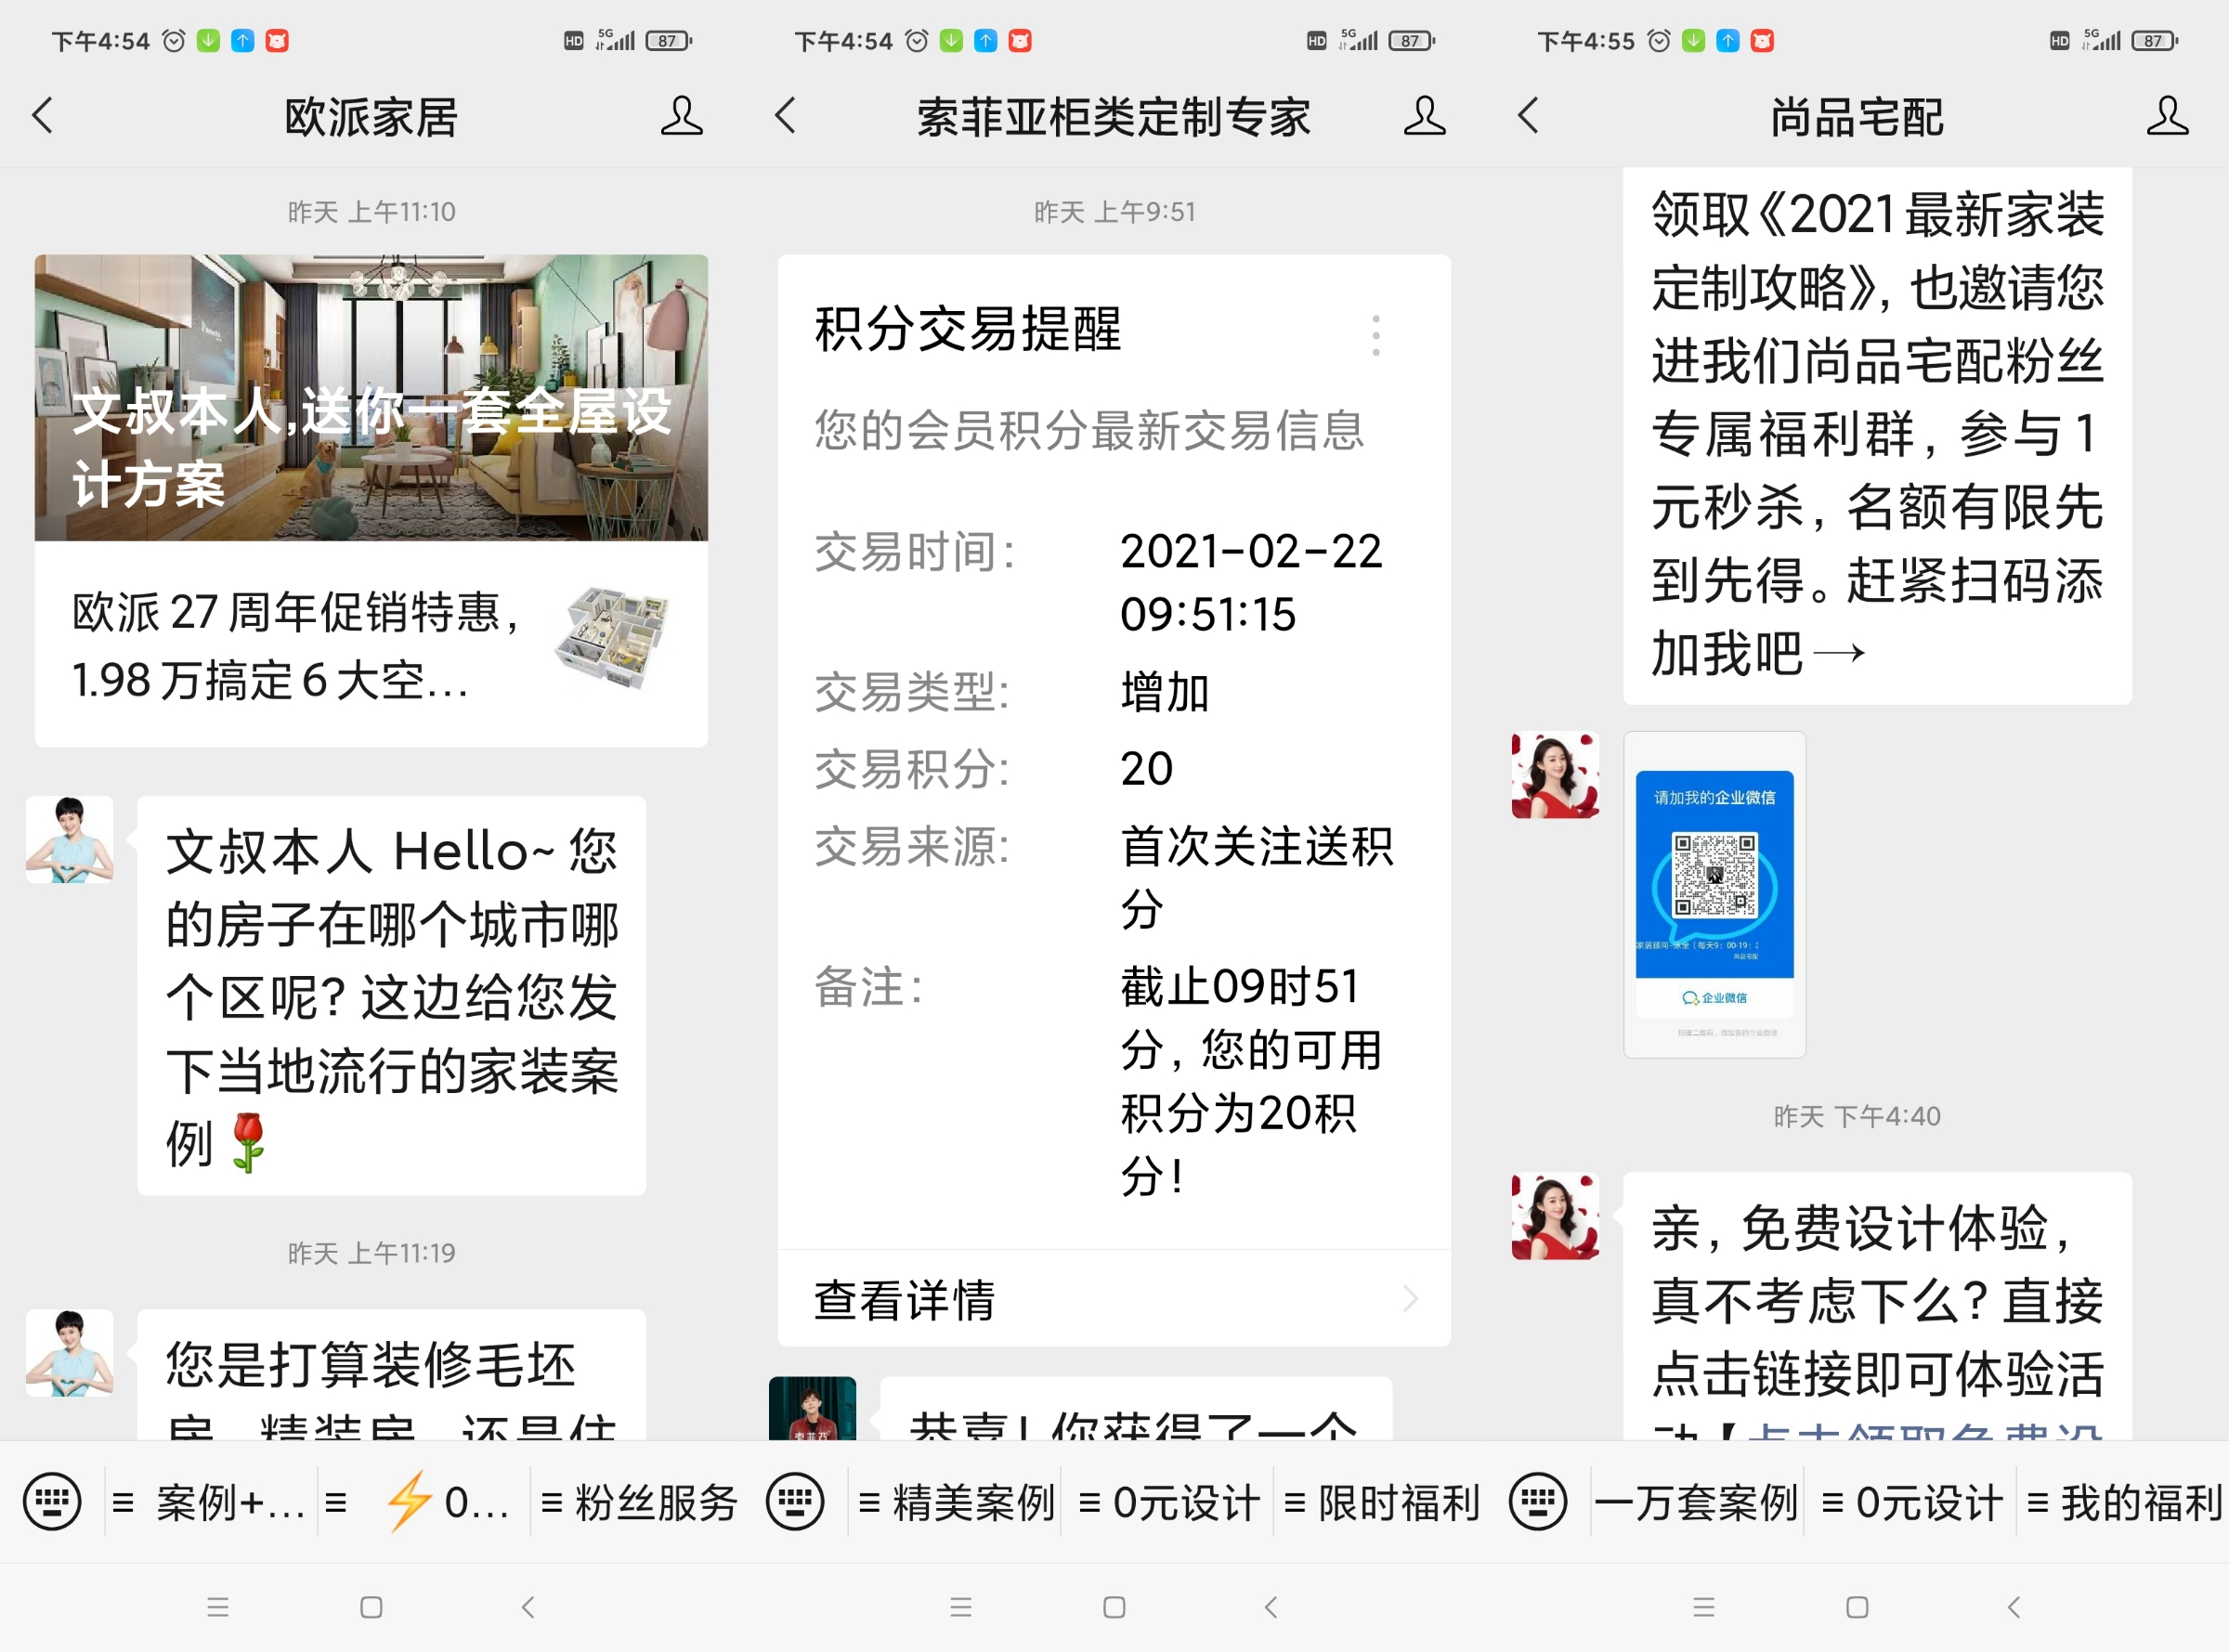Tap 尚品宅配 avatar beside 免费设计体验 message

(1555, 1216)
